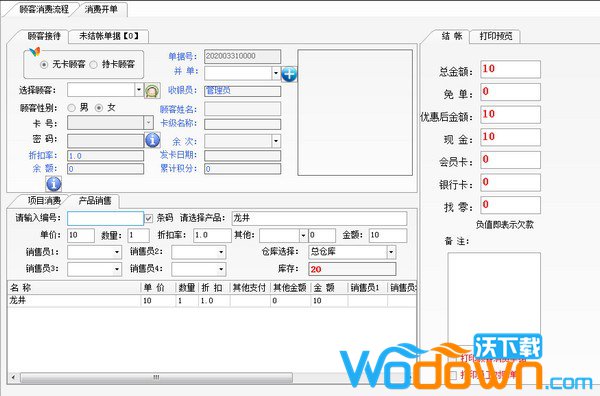The height and width of the screenshot is (396, 600).
Task: Click the 请选择产品 field showing 龙井
Action: pos(319,218)
